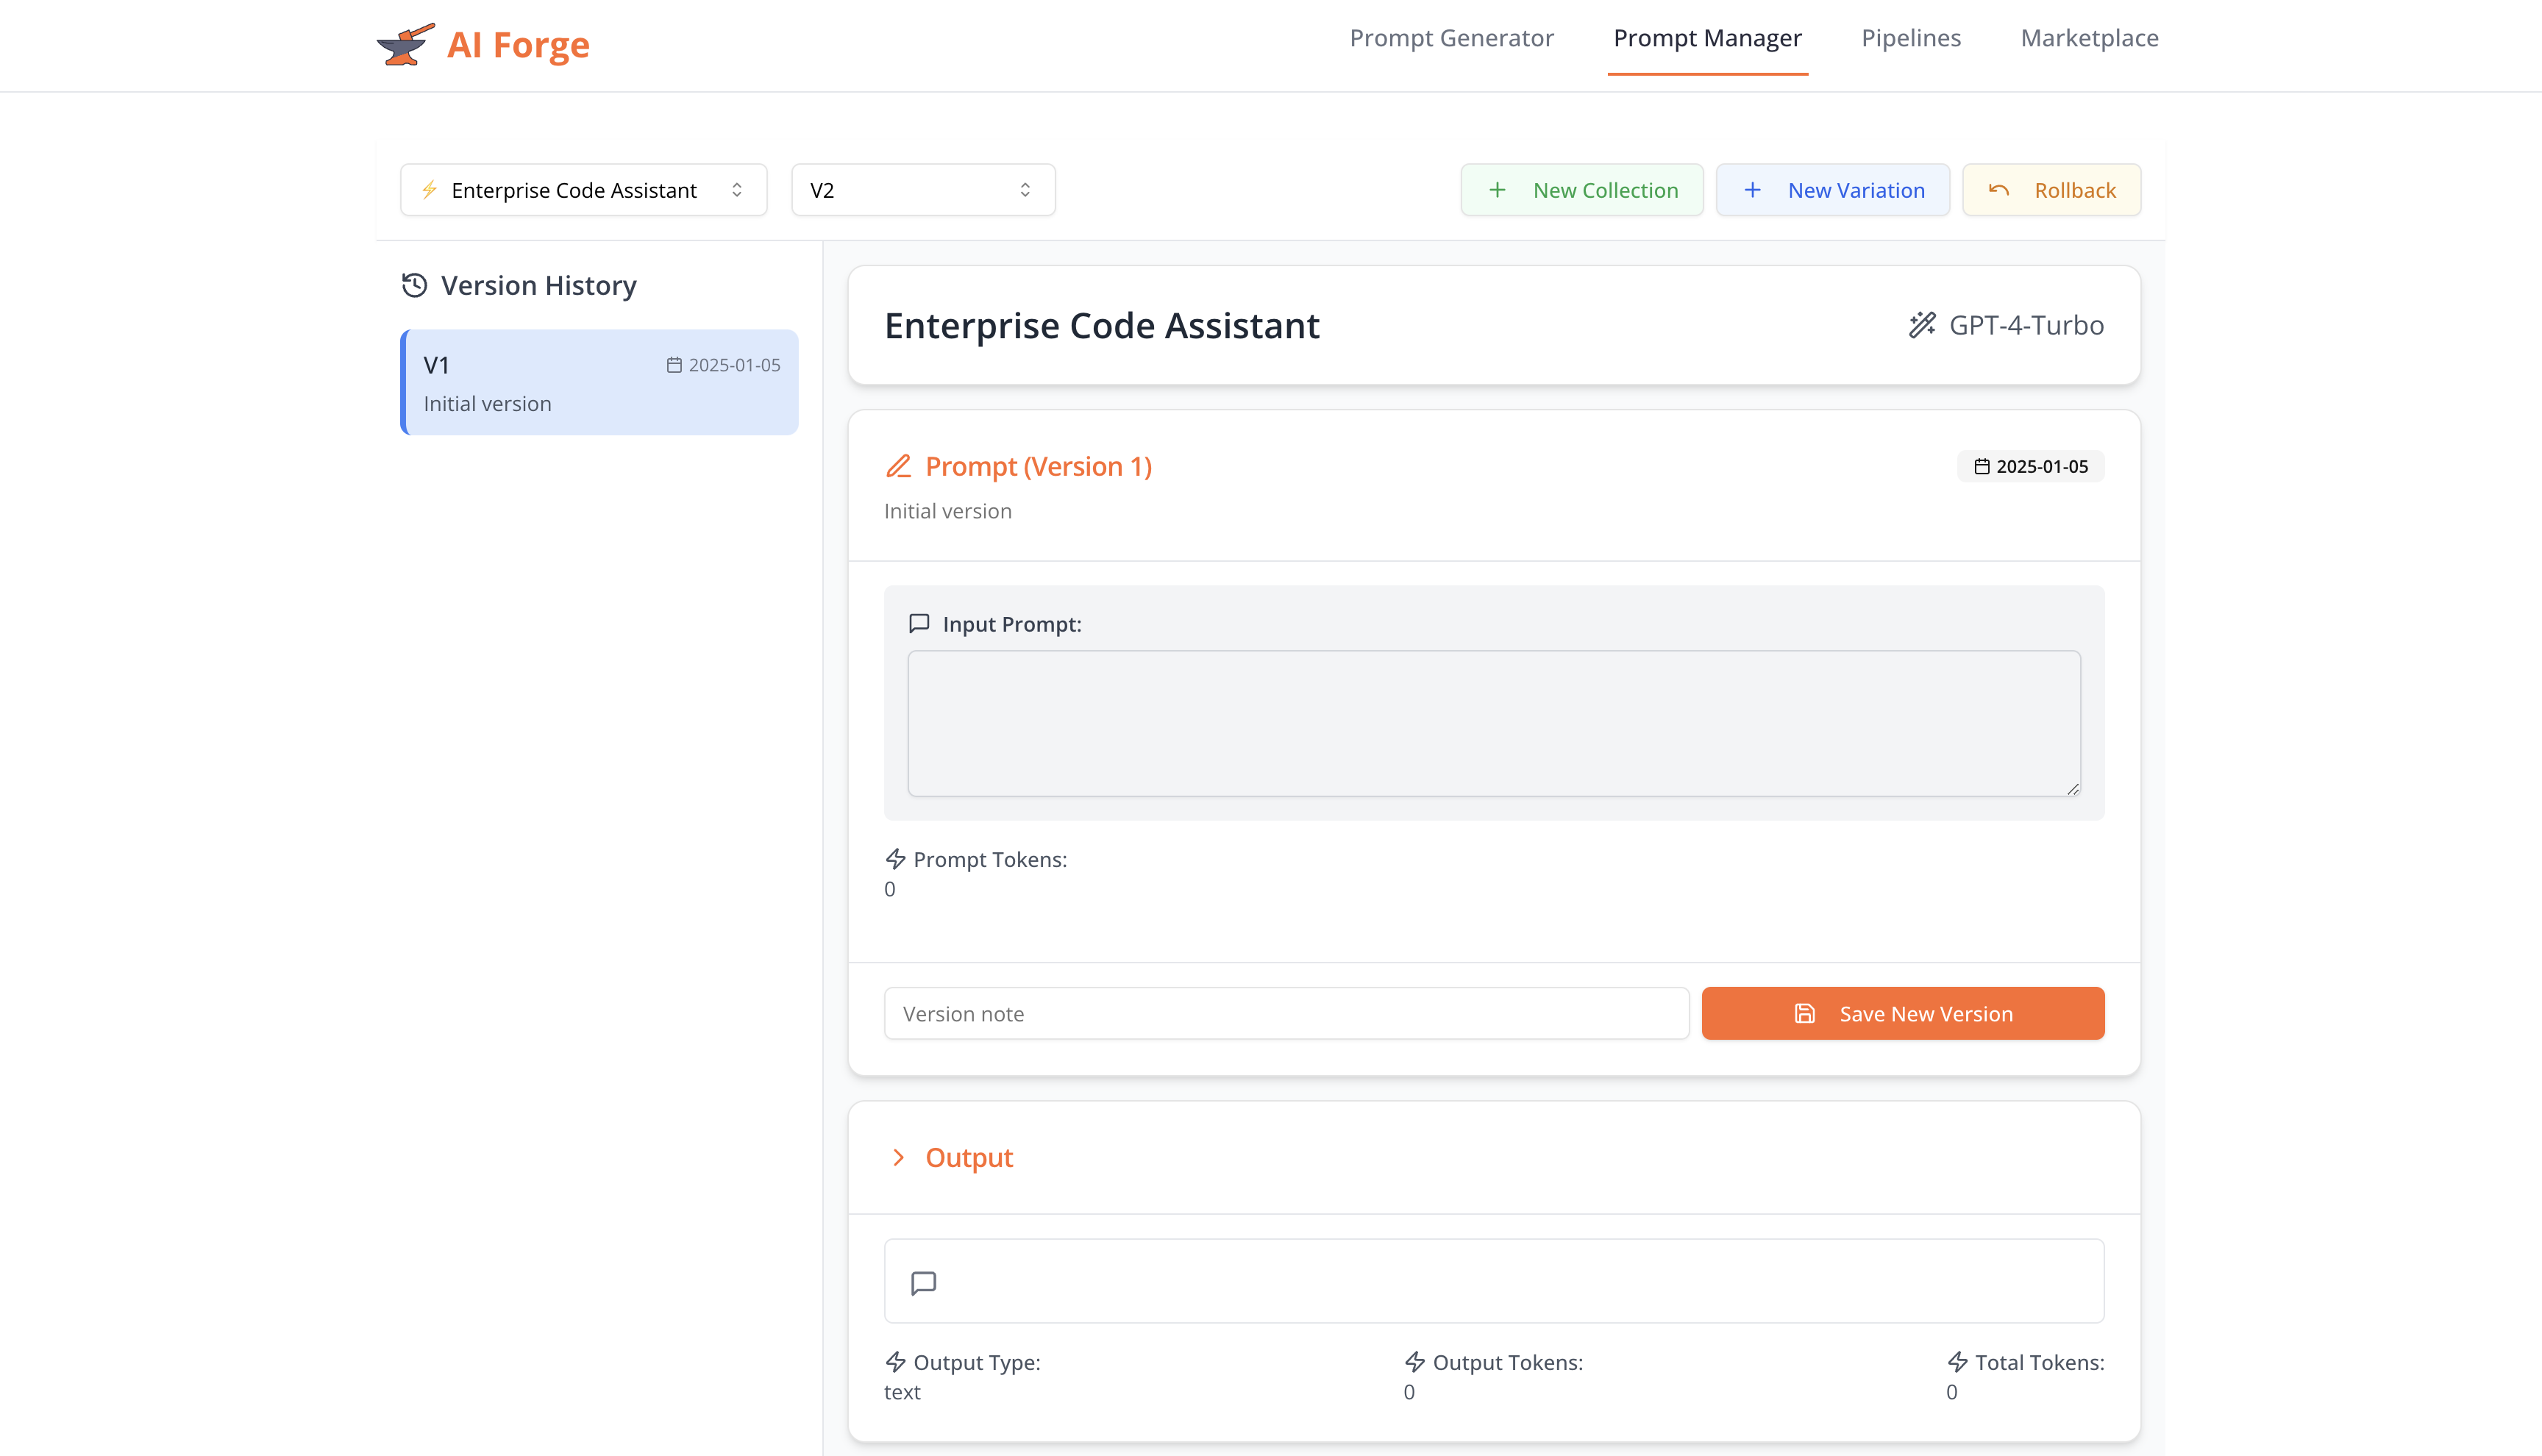Click the magic wand icon beside GPT-4-Turbo
Image resolution: width=2542 pixels, height=1456 pixels.
pyautogui.click(x=1921, y=325)
